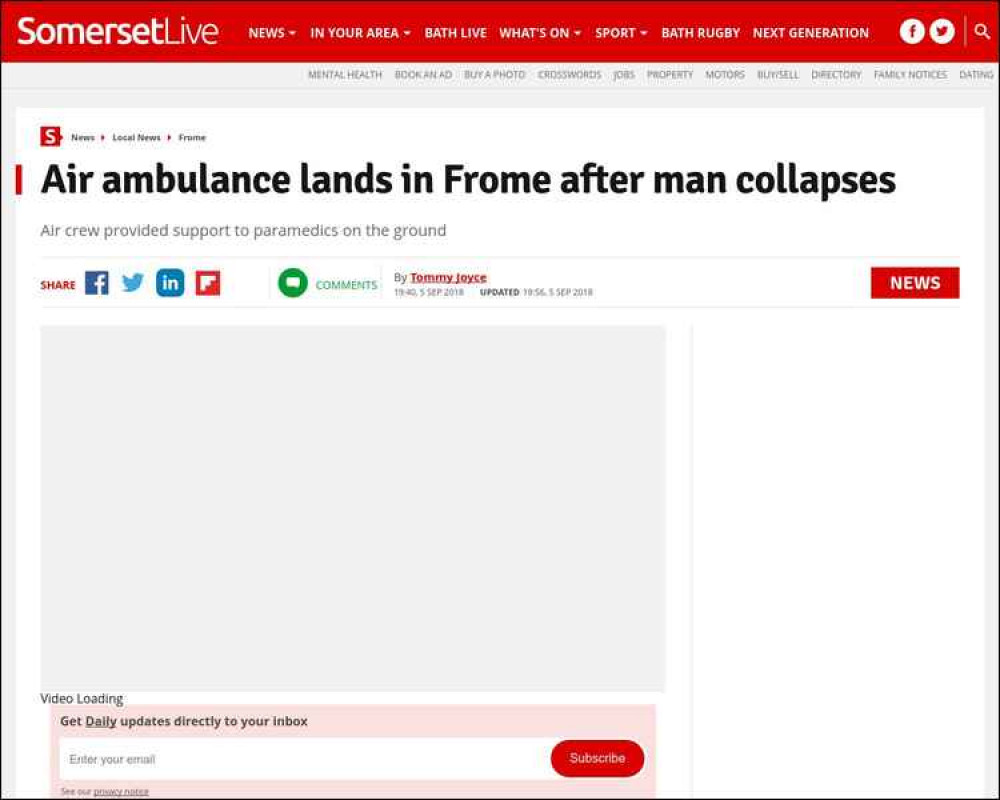Expand the NEWS dropdown menu
1000x800 pixels.
[x=272, y=33]
